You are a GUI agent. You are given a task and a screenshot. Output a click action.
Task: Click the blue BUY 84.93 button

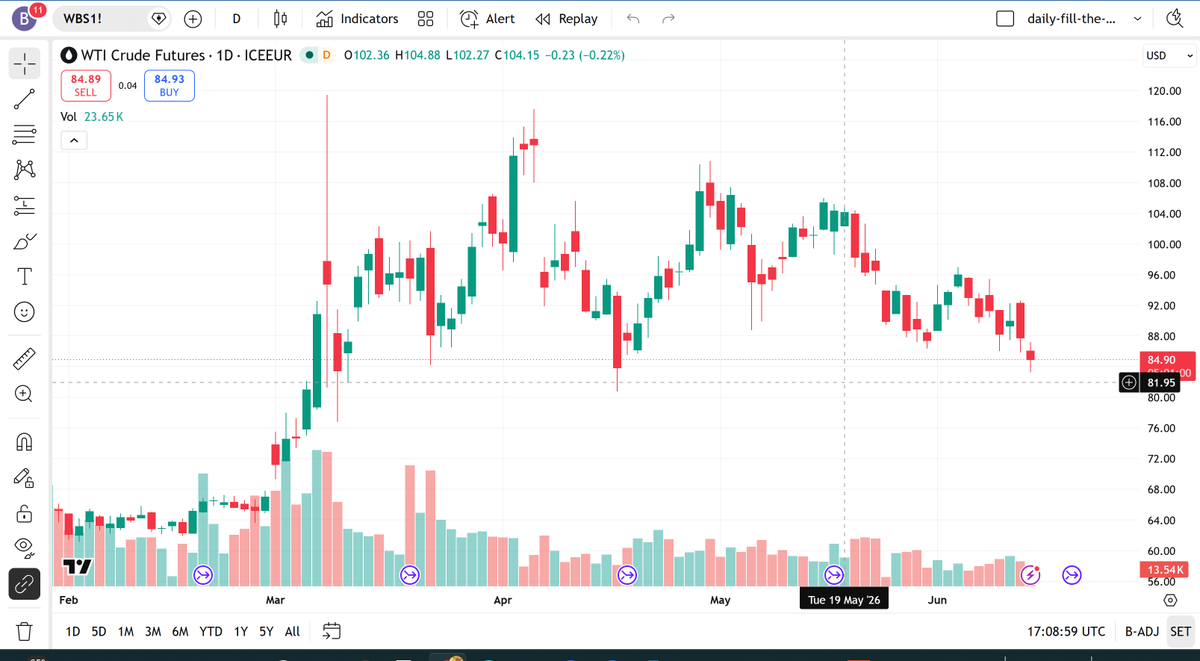coord(169,85)
